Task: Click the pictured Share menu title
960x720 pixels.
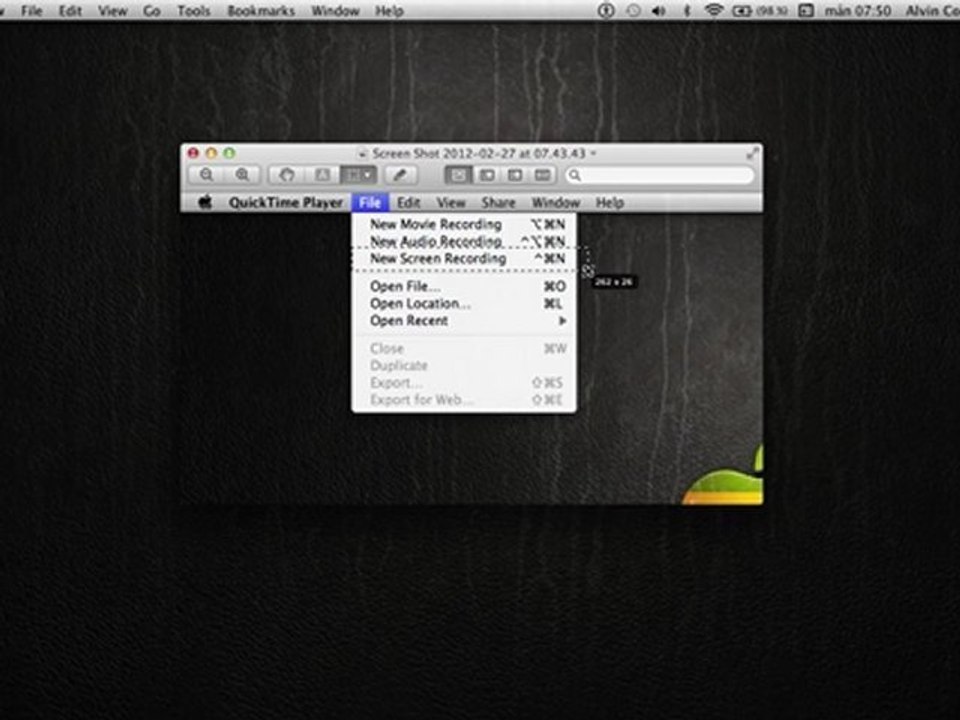Action: pos(498,203)
